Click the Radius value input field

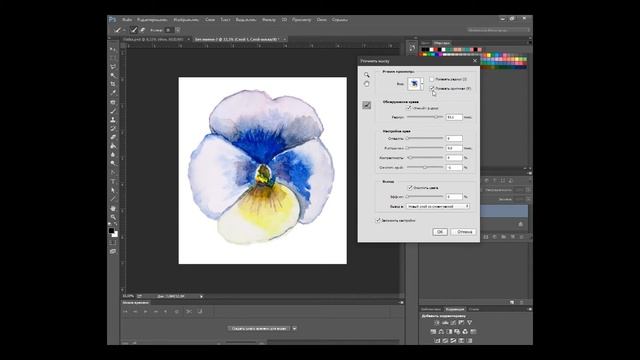click(x=454, y=117)
